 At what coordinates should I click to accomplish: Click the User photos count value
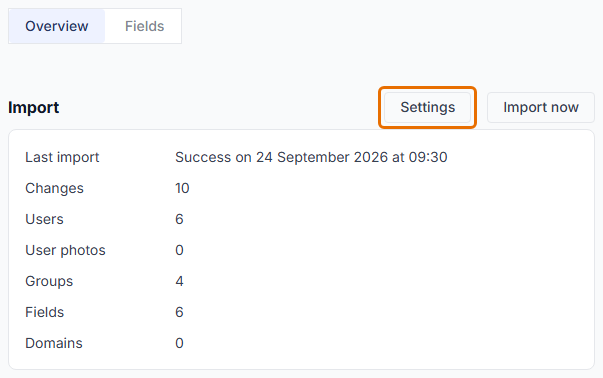[179, 250]
